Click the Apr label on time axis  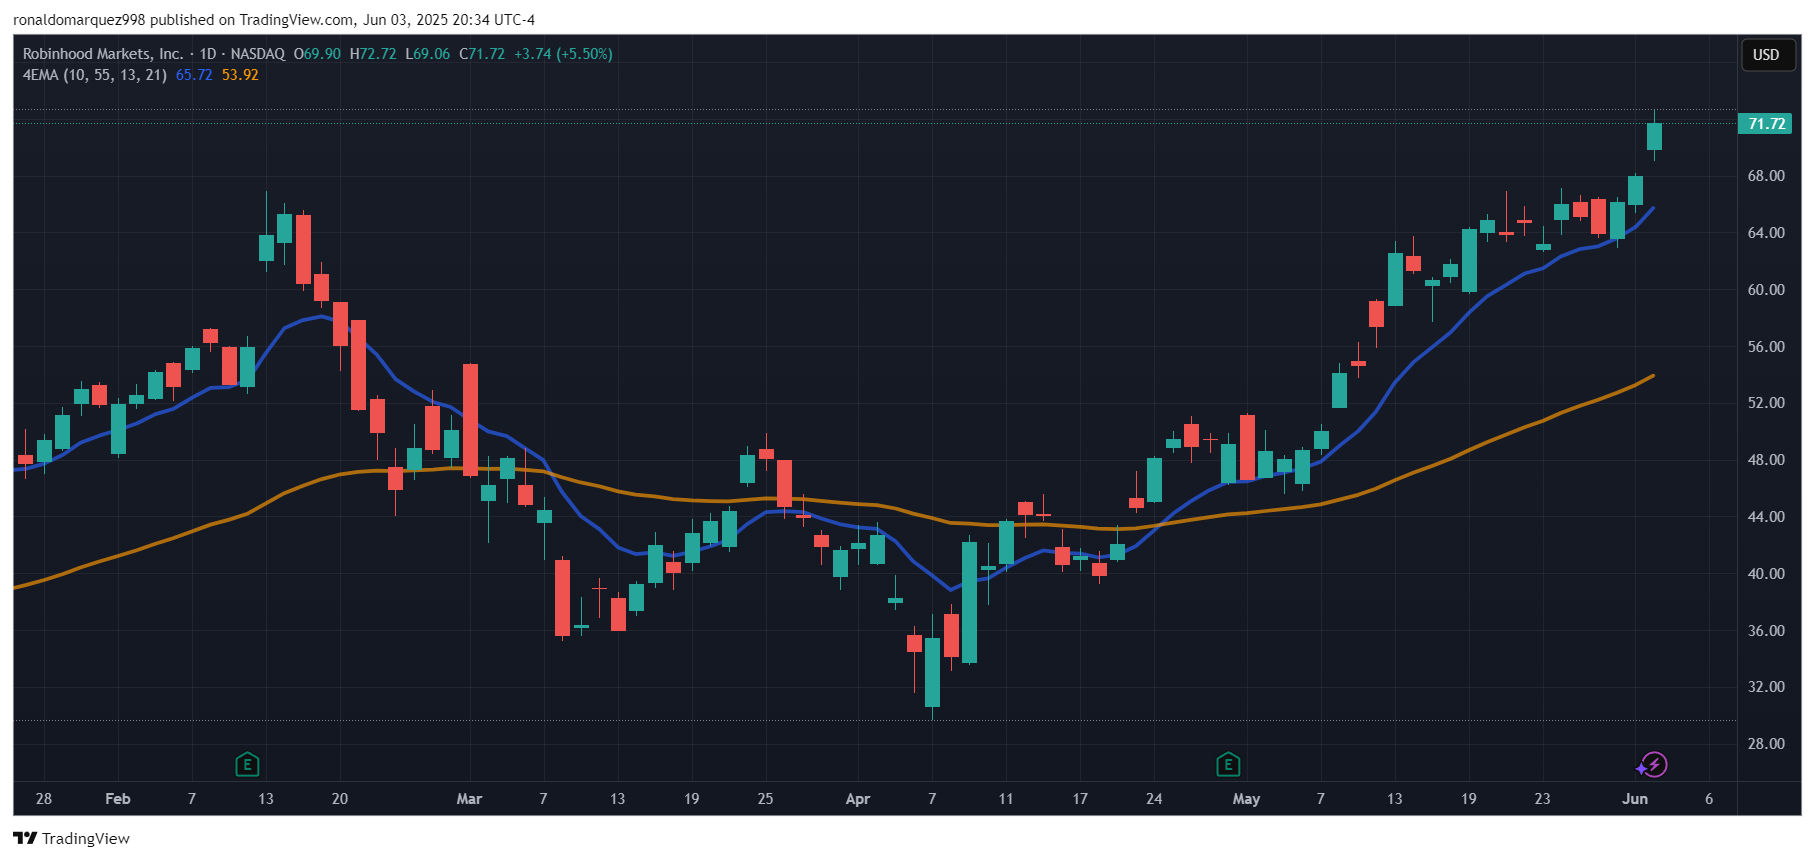pos(858,799)
